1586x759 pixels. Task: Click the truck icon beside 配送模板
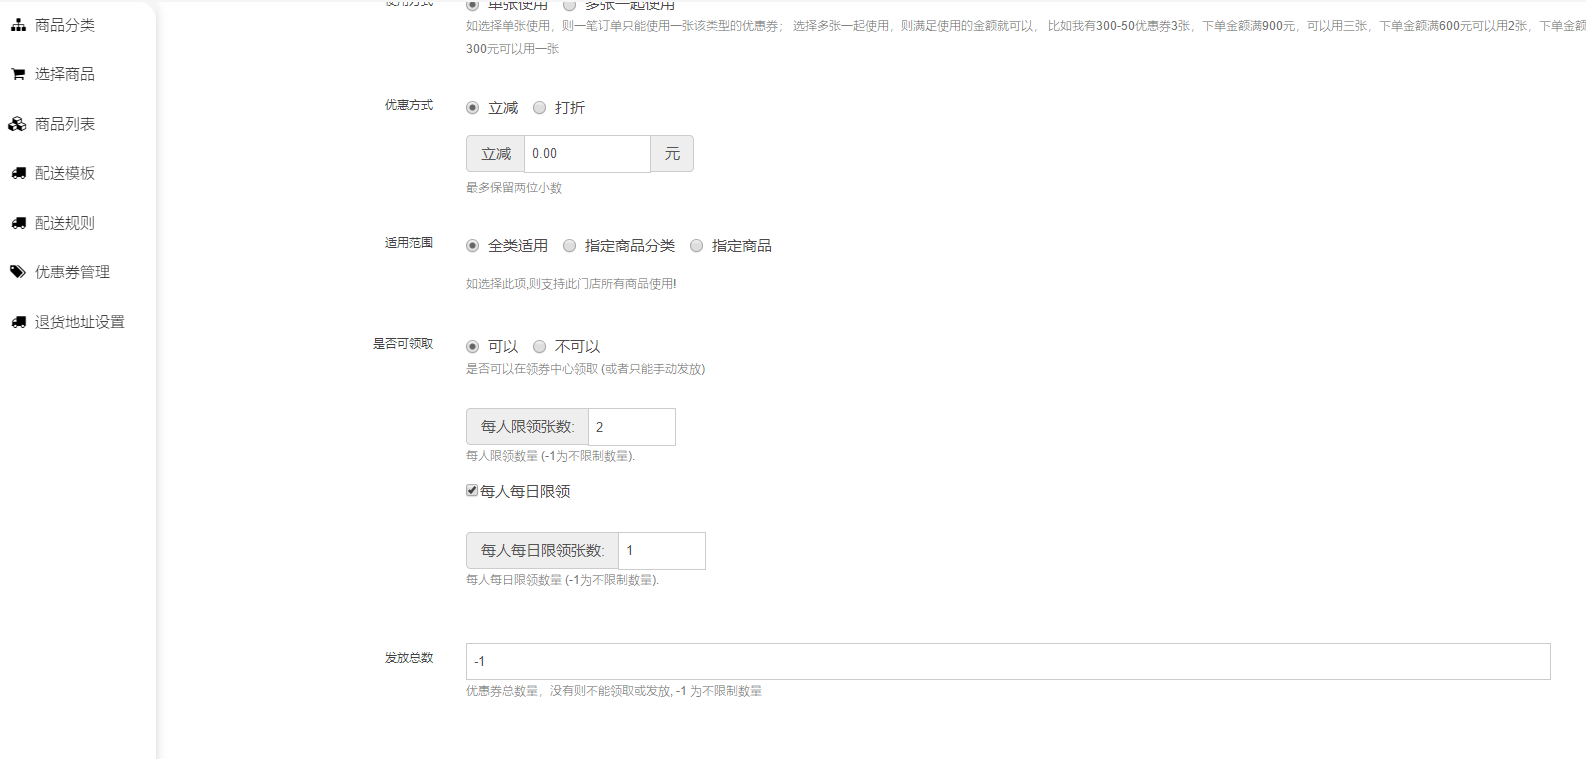point(18,173)
